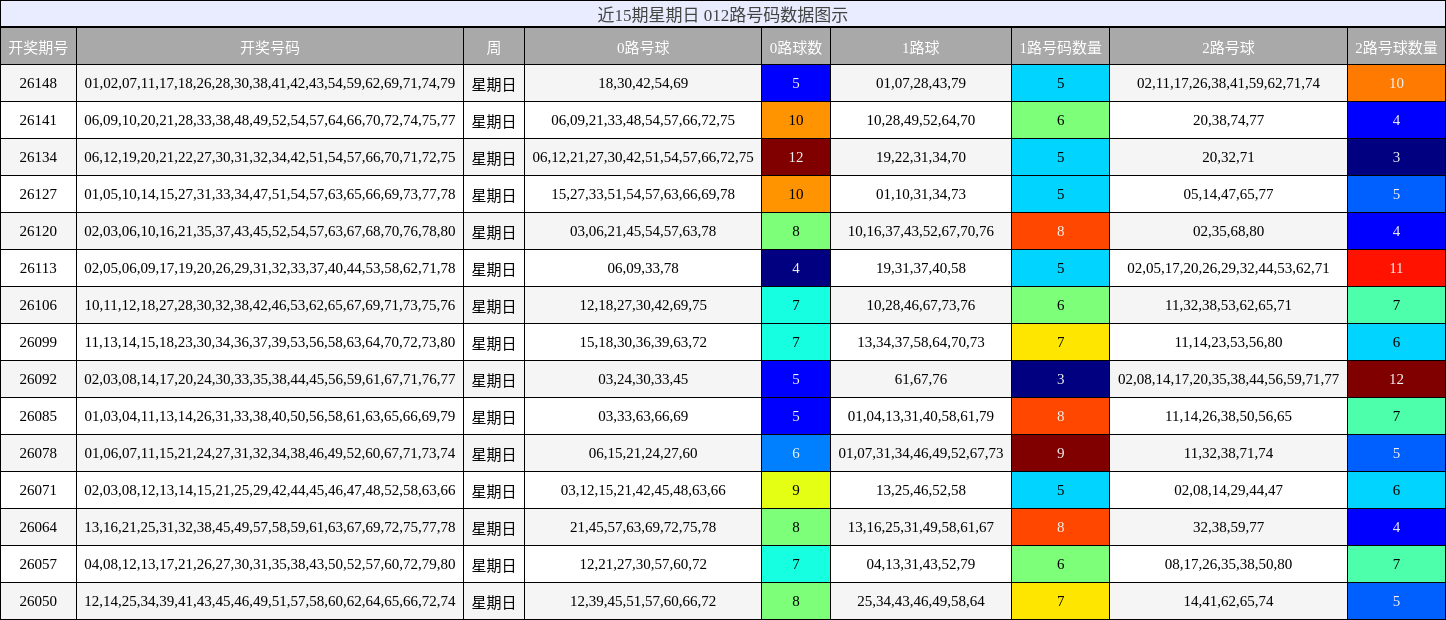Click 2路 numbers 14,41,62,65,74
The width and height of the screenshot is (1446, 620).
click(1228, 601)
